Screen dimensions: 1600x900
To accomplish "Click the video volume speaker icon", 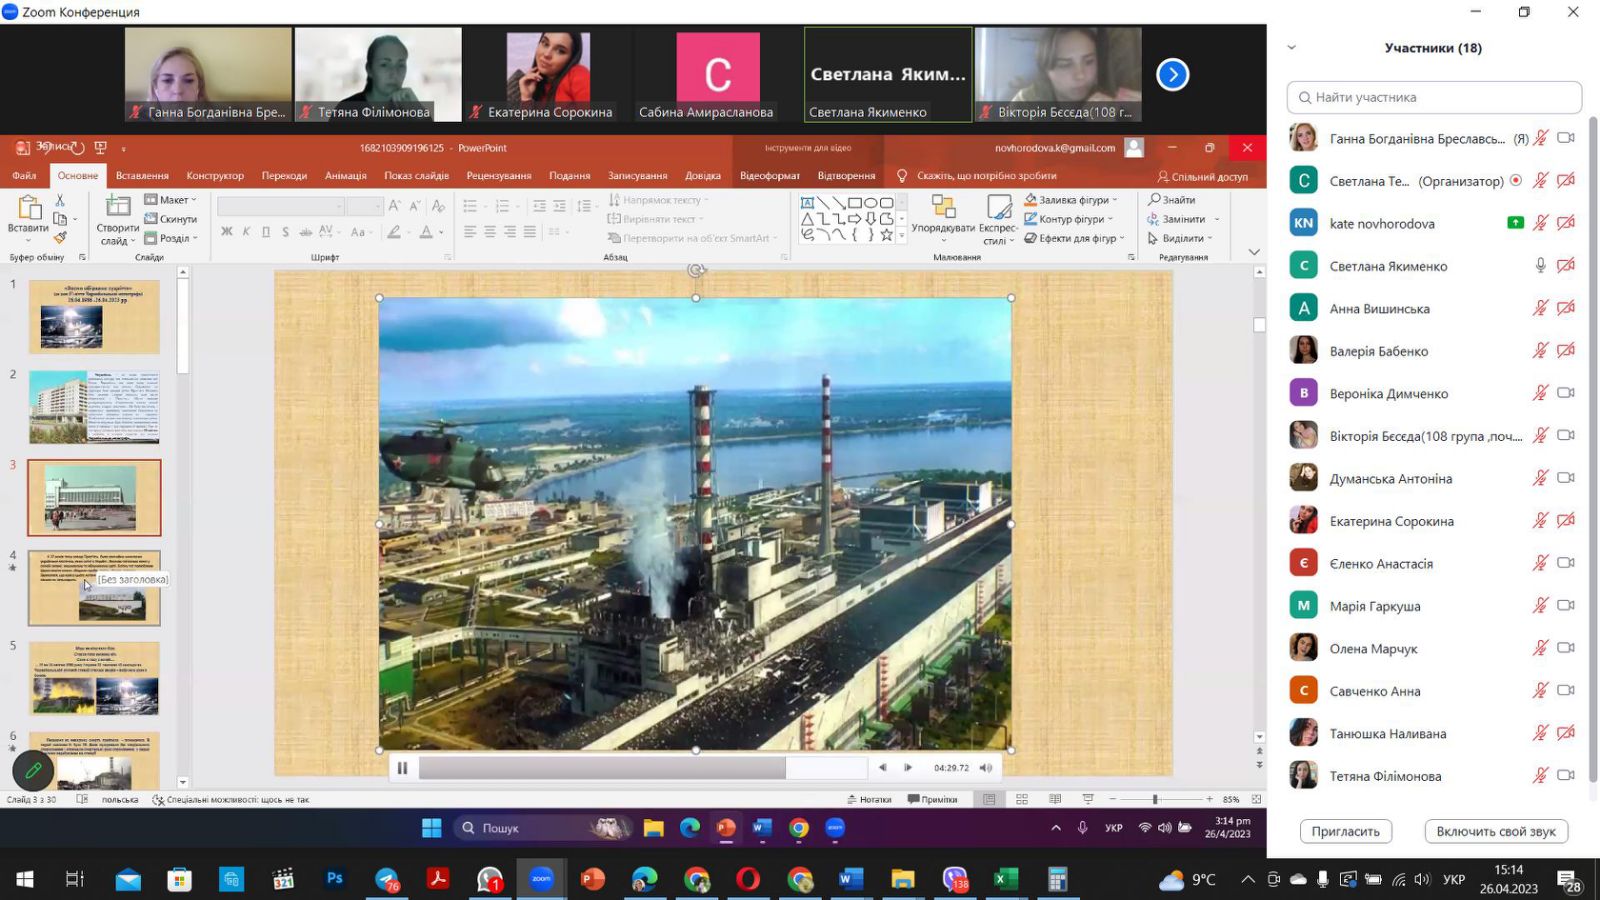I will 986,768.
